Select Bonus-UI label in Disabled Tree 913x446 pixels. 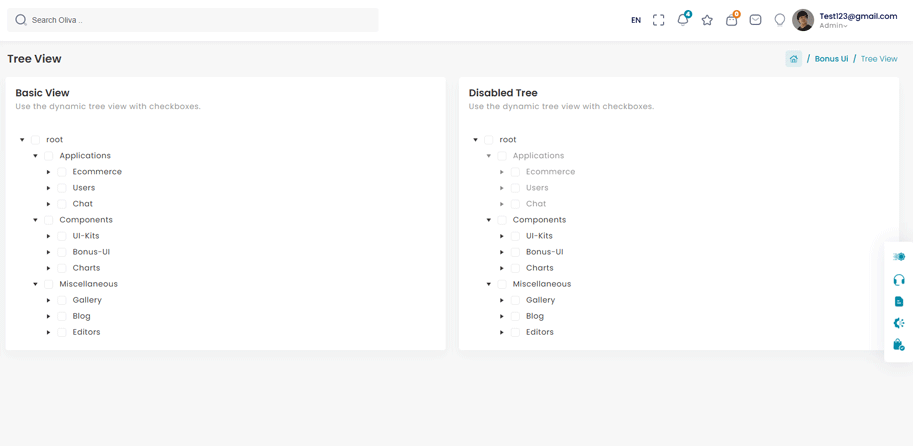coord(545,252)
